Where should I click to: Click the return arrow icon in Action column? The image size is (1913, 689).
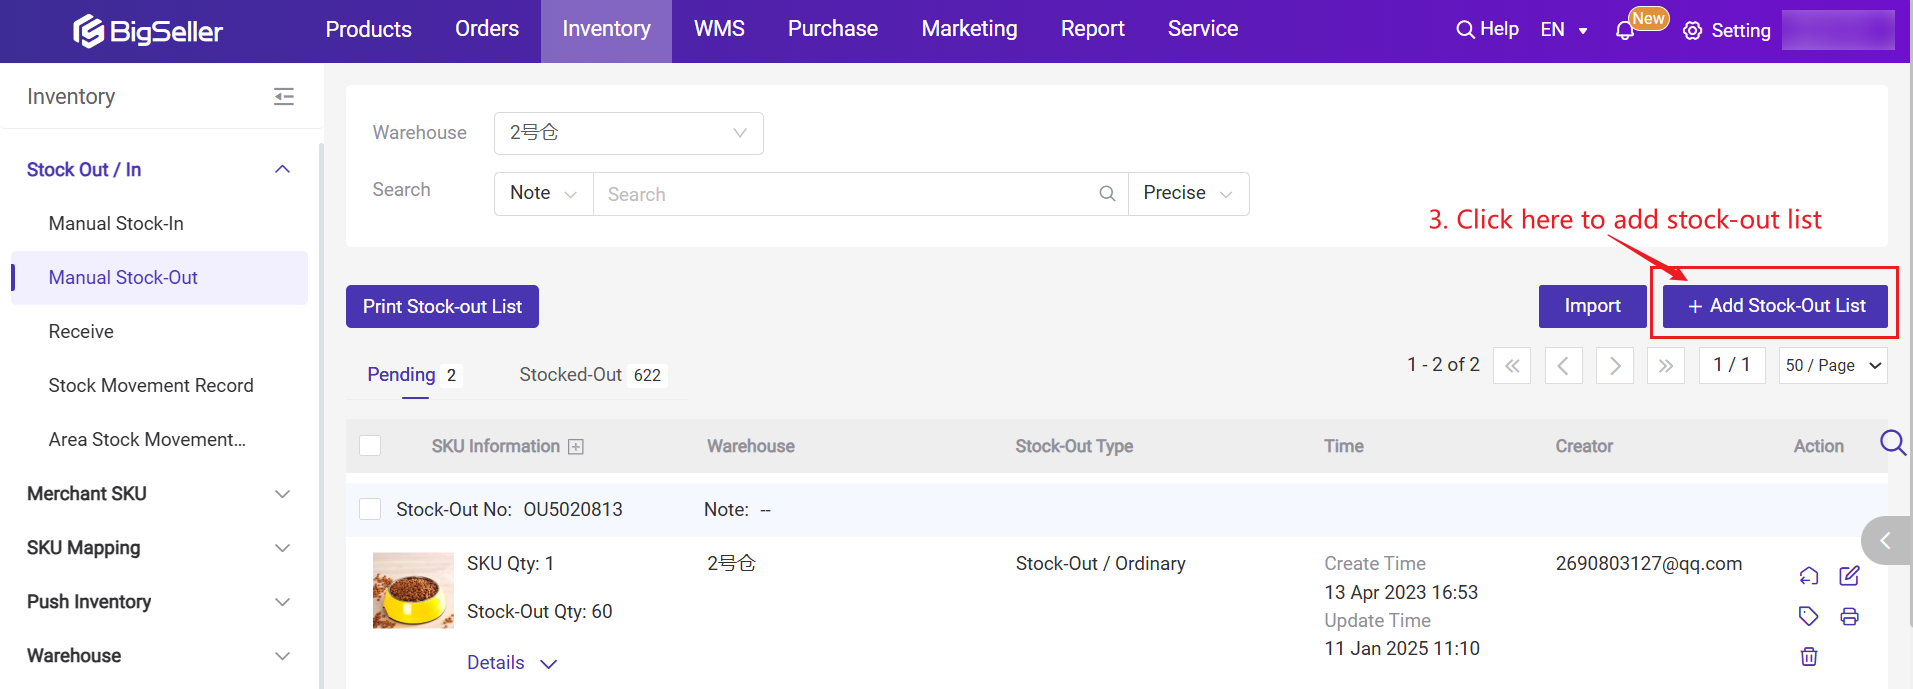point(1808,576)
